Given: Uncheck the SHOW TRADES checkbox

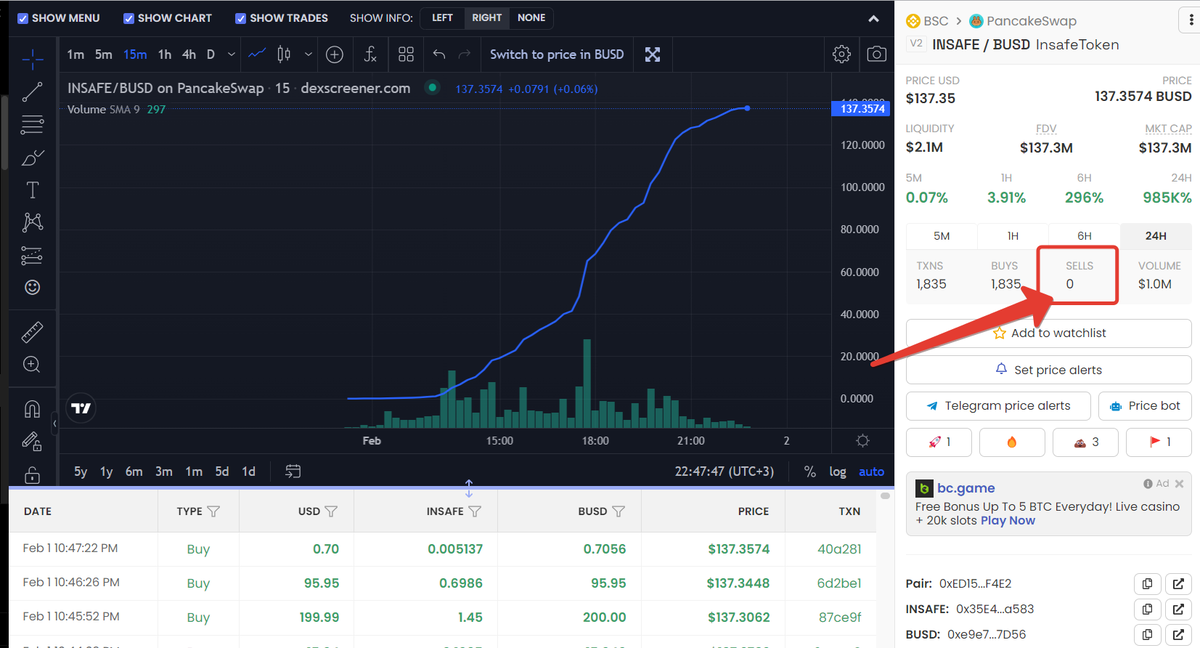Looking at the screenshot, I should coord(241,18).
